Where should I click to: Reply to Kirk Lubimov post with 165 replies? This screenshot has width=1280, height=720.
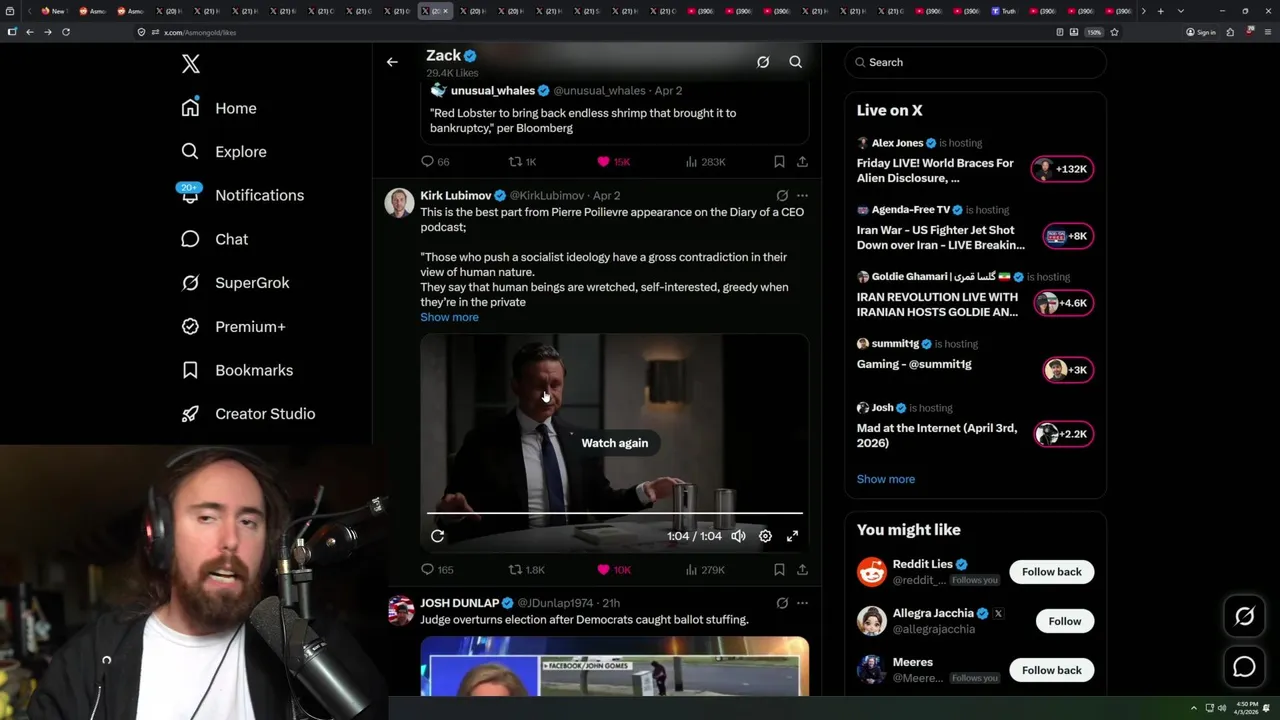[x=437, y=570]
